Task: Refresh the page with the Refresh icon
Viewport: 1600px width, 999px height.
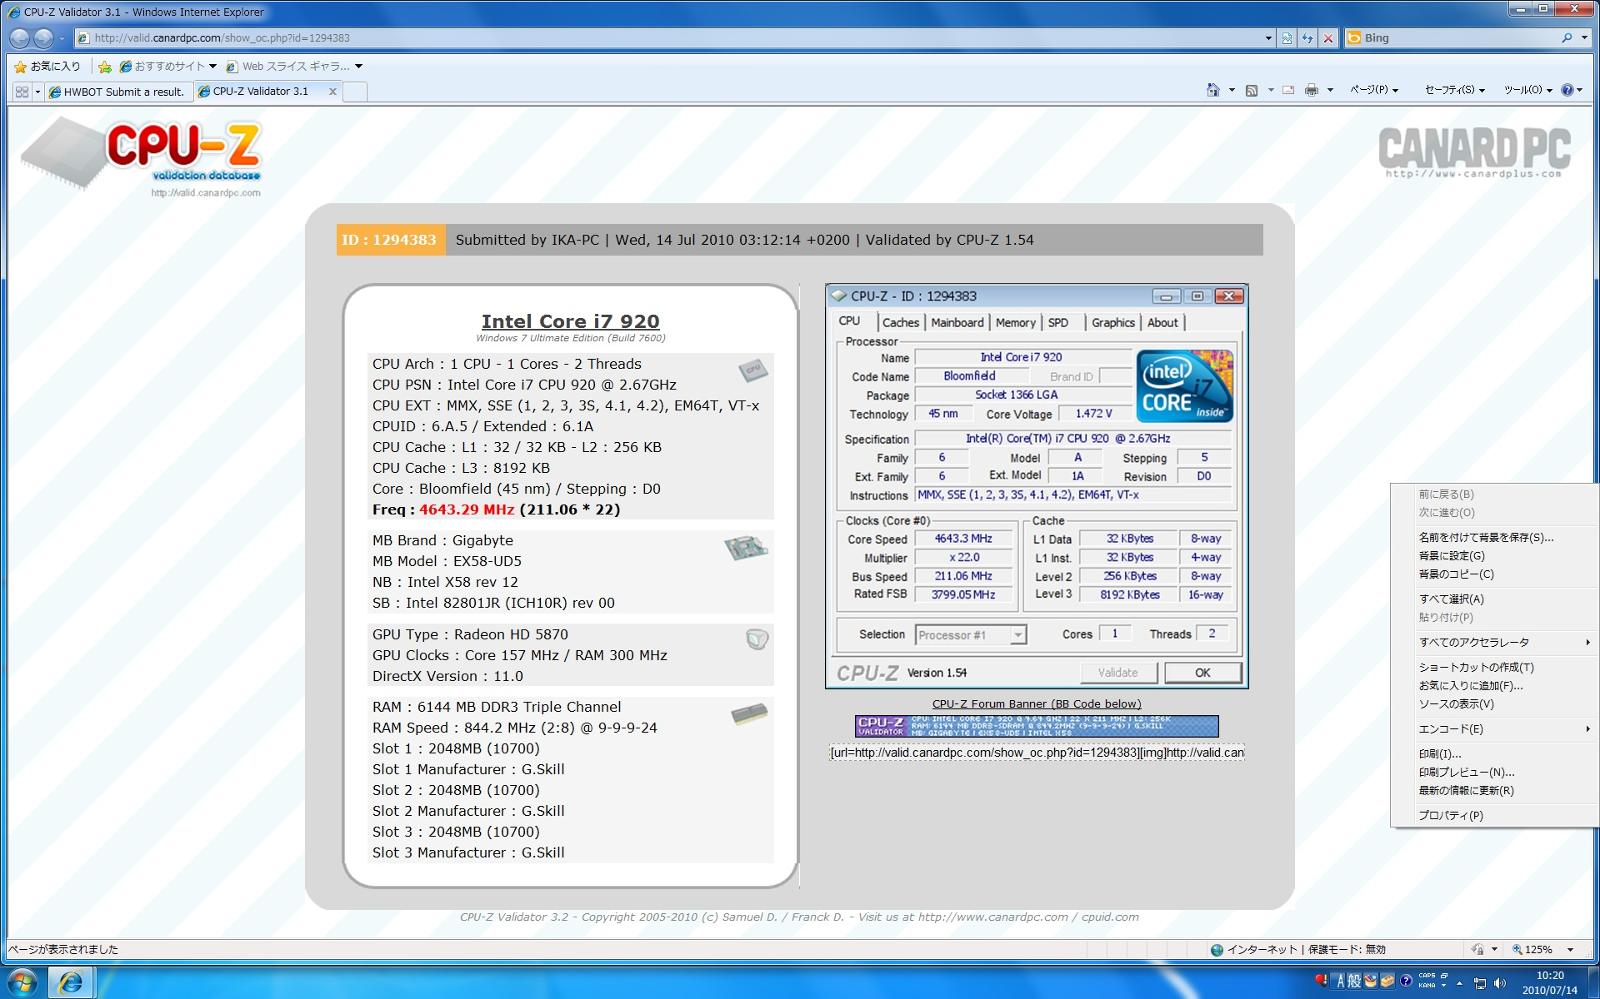Action: [x=1307, y=38]
